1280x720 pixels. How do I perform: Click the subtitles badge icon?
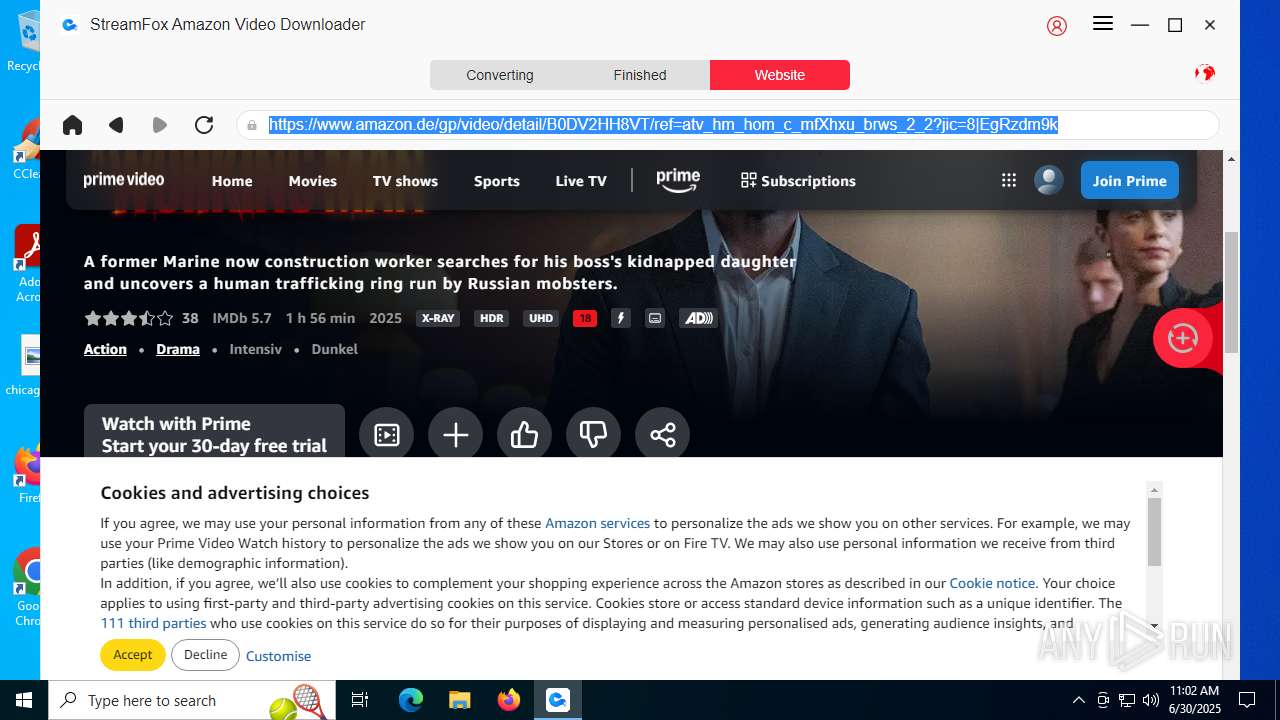click(655, 318)
